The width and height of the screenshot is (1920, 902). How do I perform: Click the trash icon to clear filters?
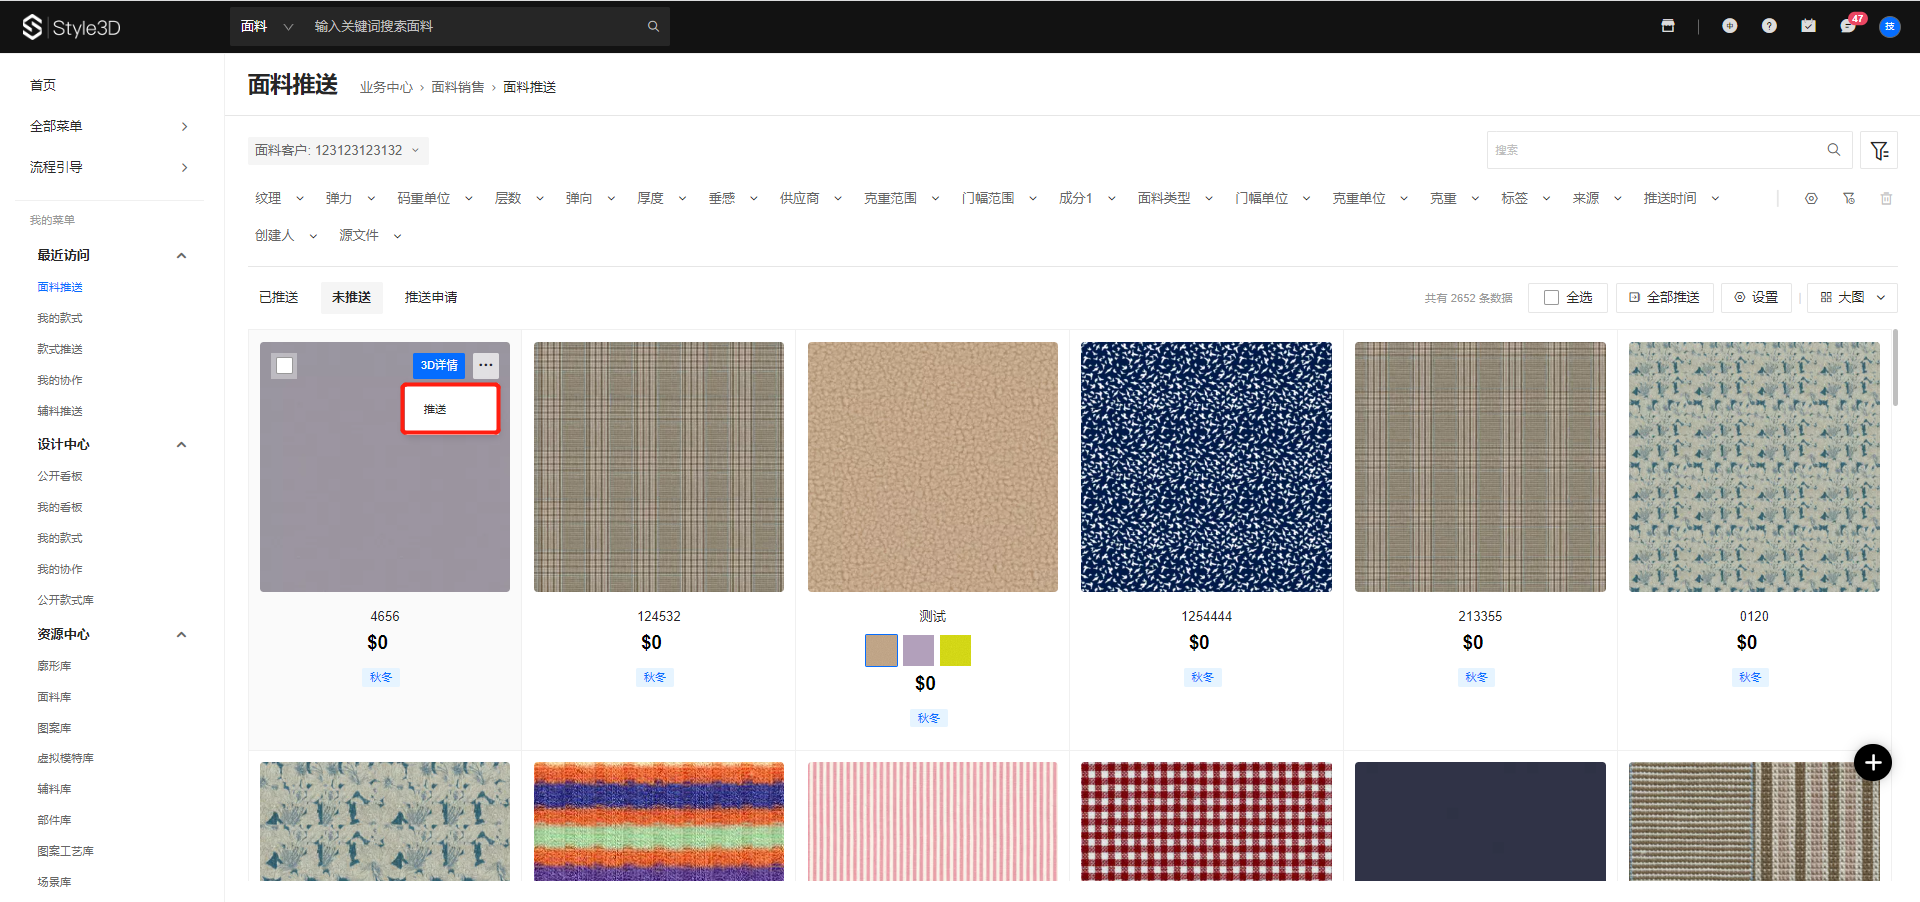(x=1886, y=199)
